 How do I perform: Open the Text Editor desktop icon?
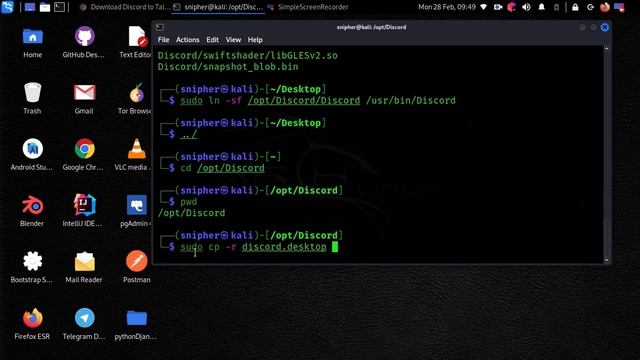pyautogui.click(x=136, y=42)
